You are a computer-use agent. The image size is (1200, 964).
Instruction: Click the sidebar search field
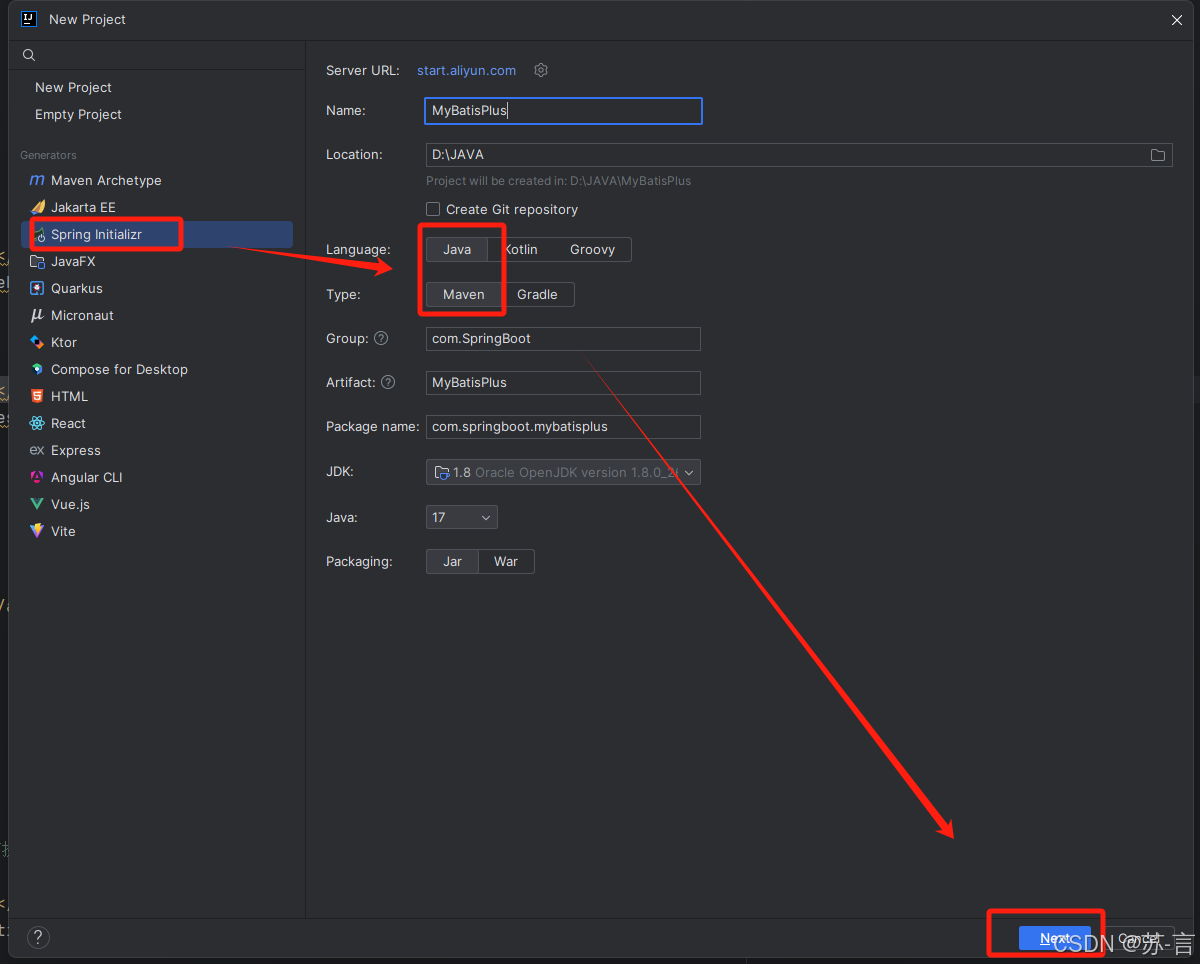pyautogui.click(x=157, y=55)
